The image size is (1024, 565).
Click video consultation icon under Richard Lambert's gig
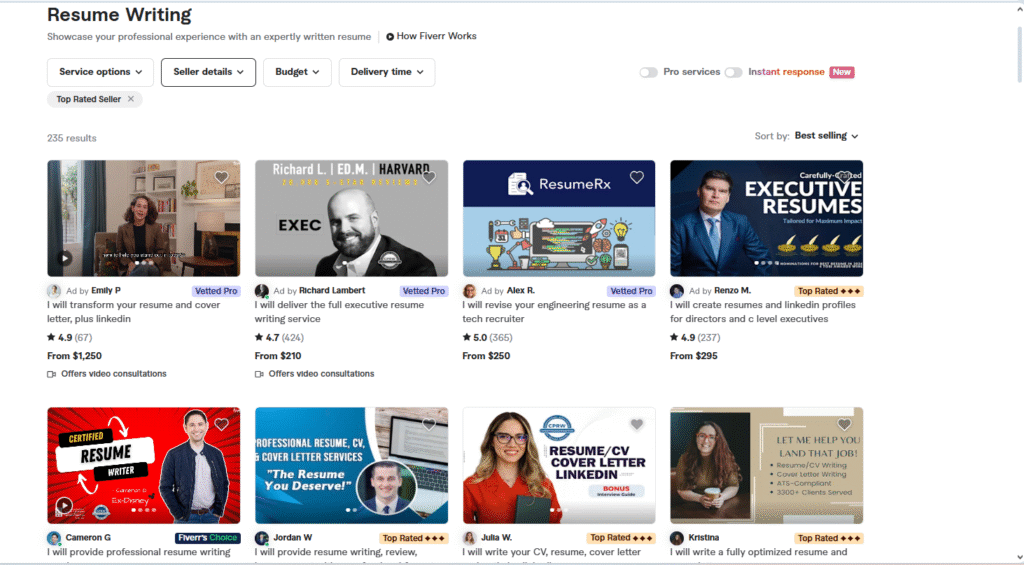[x=259, y=374]
